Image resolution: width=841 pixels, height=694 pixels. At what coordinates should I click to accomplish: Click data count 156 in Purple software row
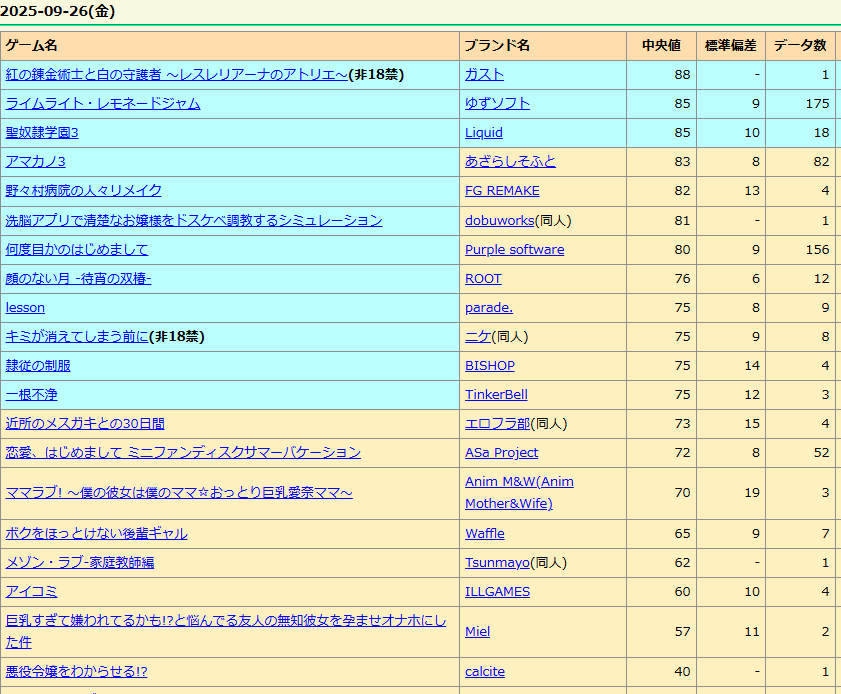(x=817, y=249)
